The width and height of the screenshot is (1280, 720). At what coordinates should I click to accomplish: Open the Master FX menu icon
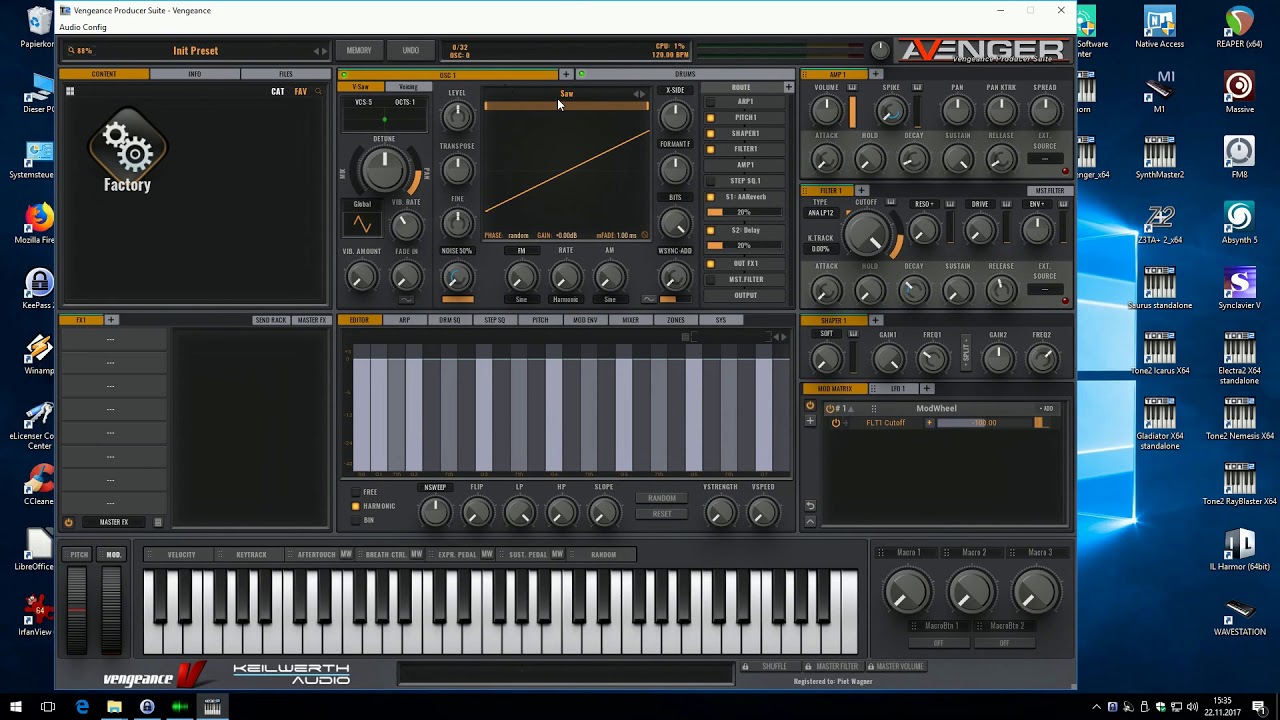(x=157, y=522)
